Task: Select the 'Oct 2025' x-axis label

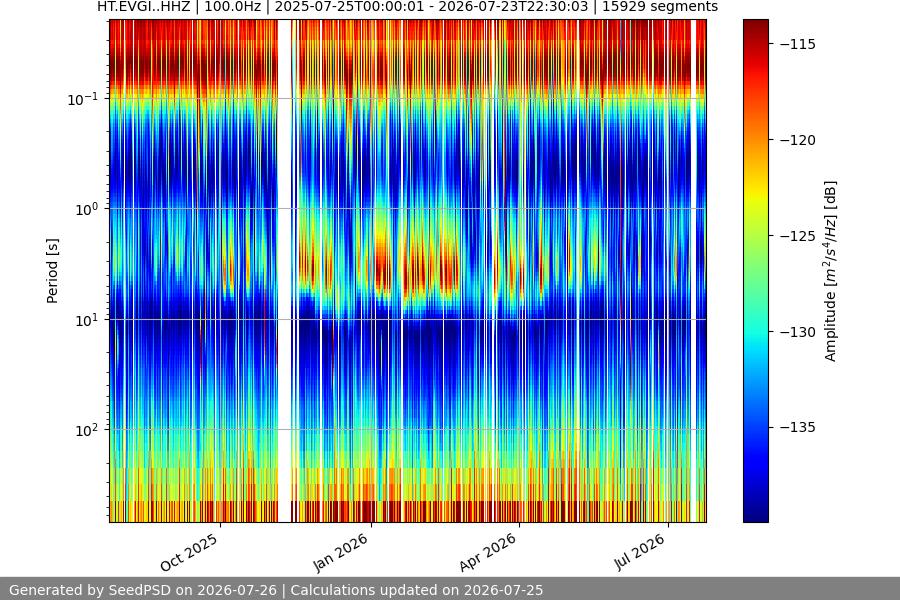Action: coord(189,552)
